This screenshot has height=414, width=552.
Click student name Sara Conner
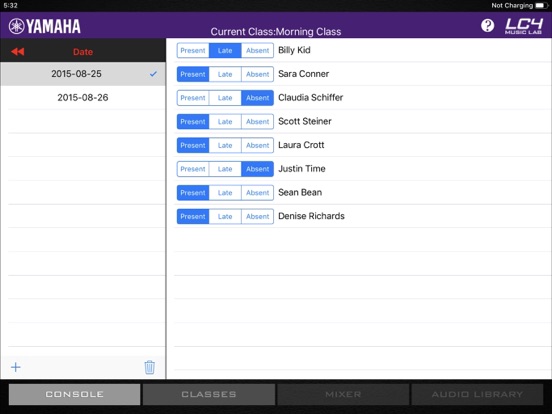coord(303,74)
